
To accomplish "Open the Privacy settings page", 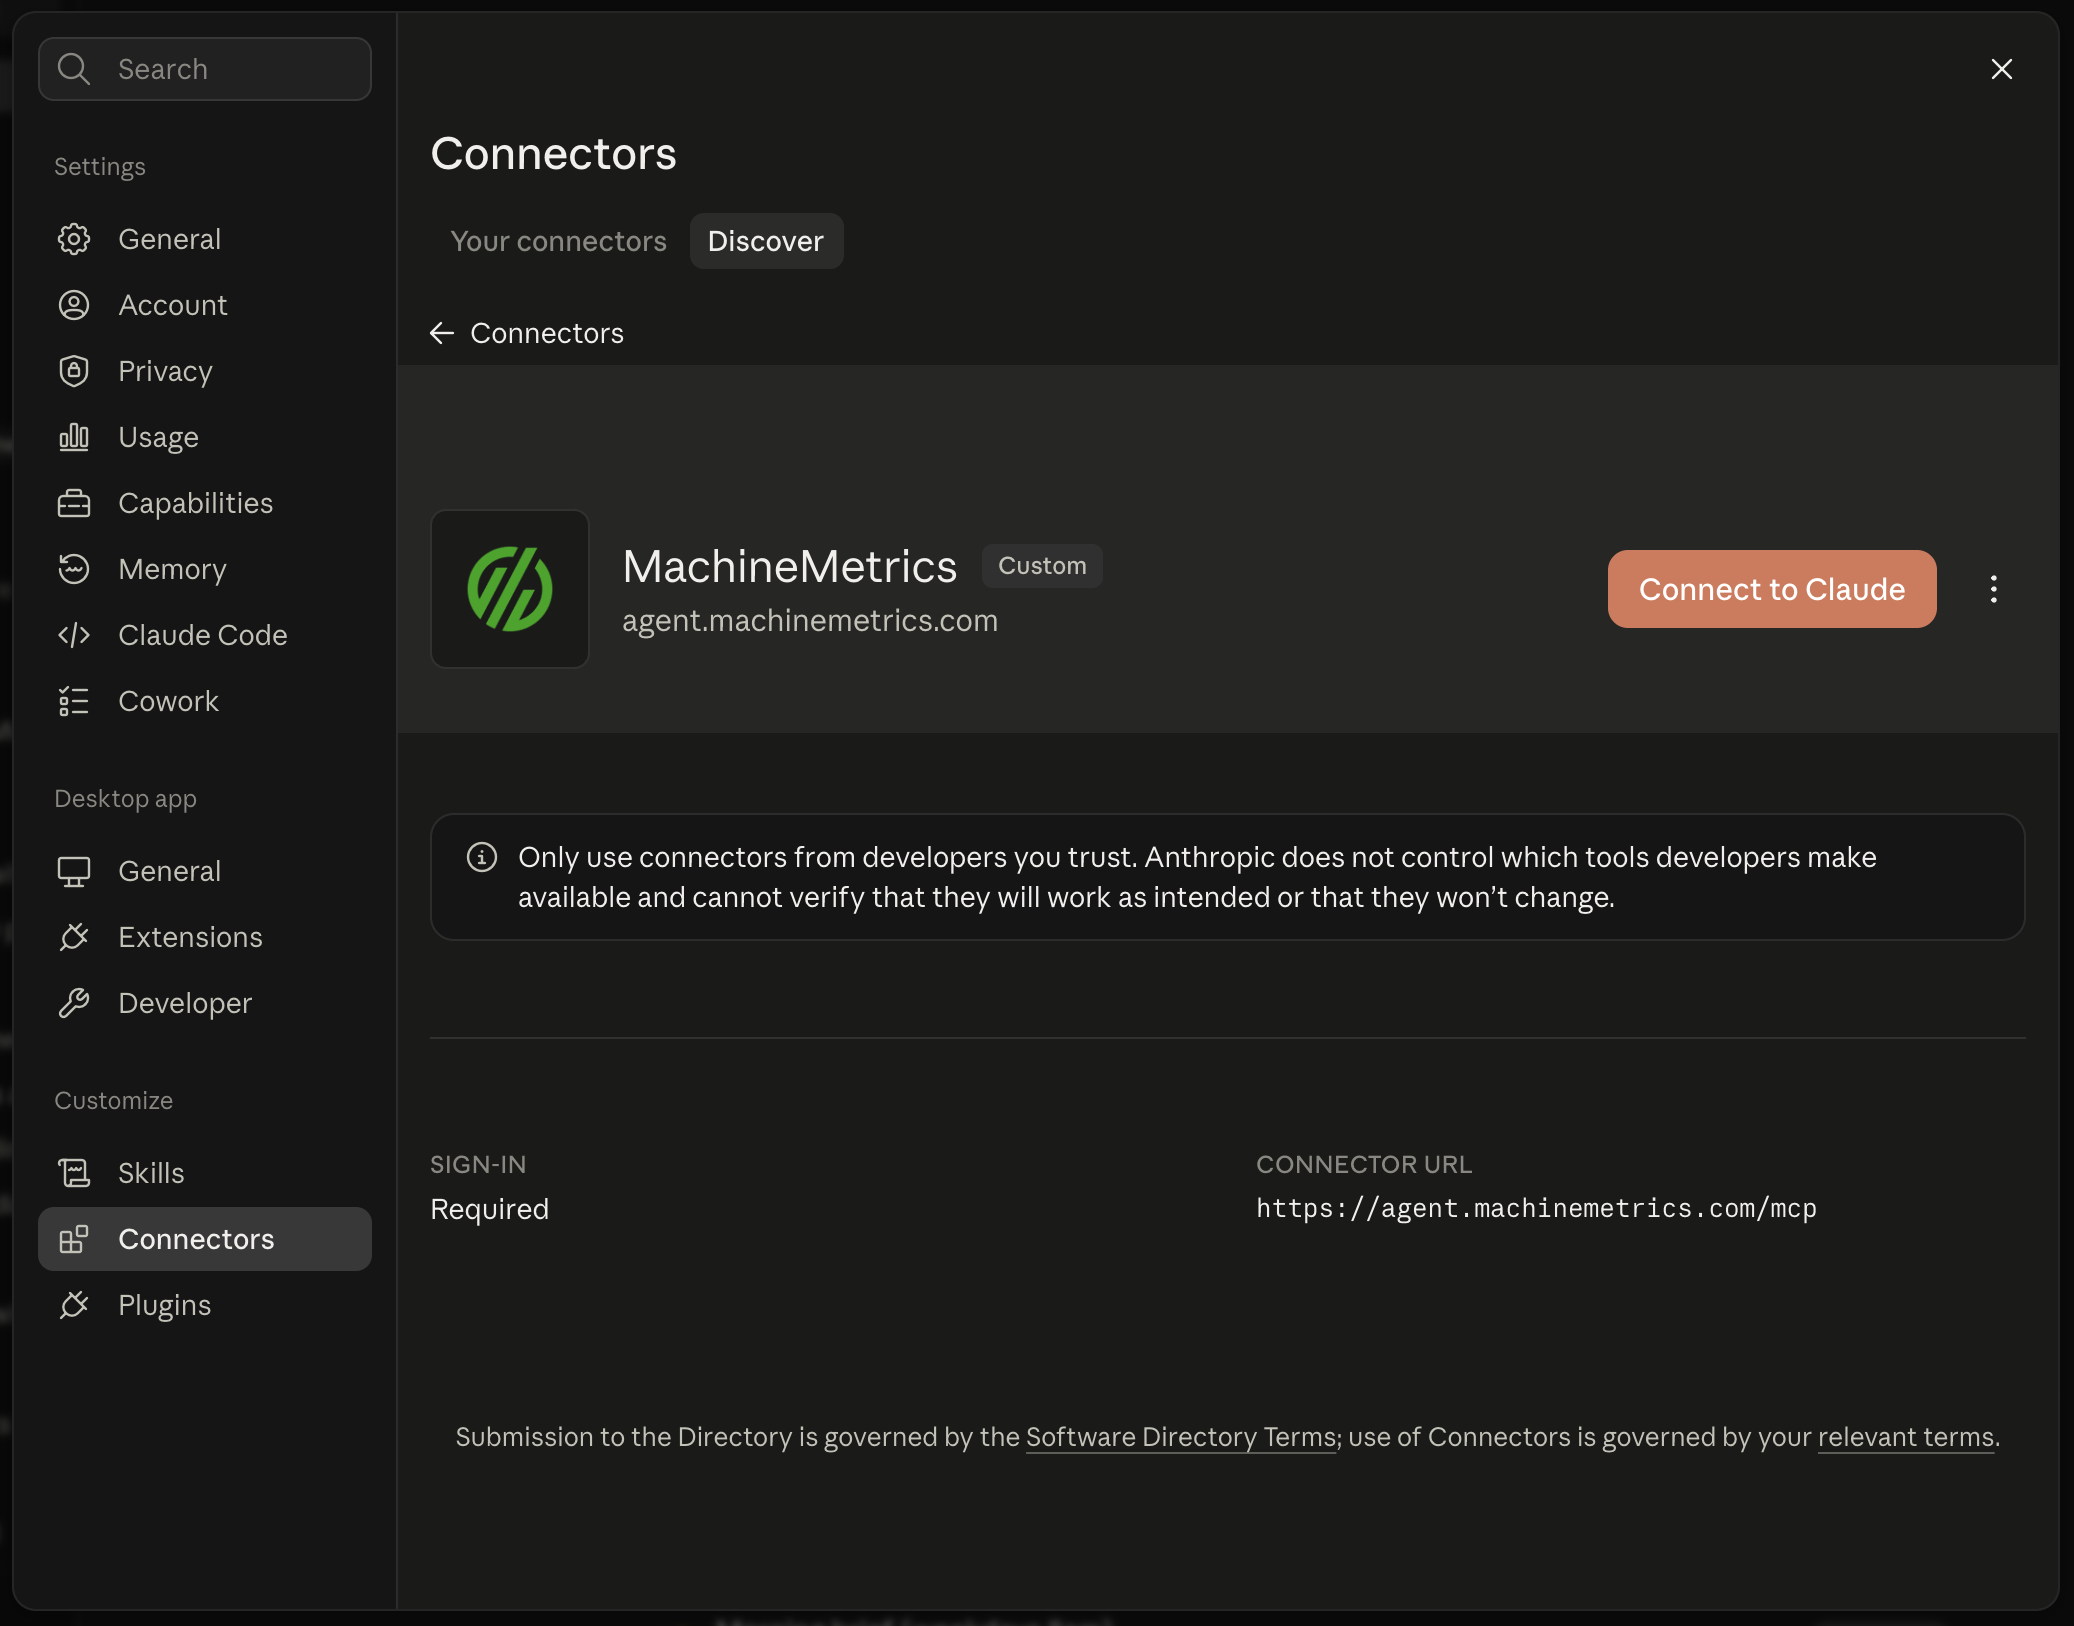I will (205, 371).
